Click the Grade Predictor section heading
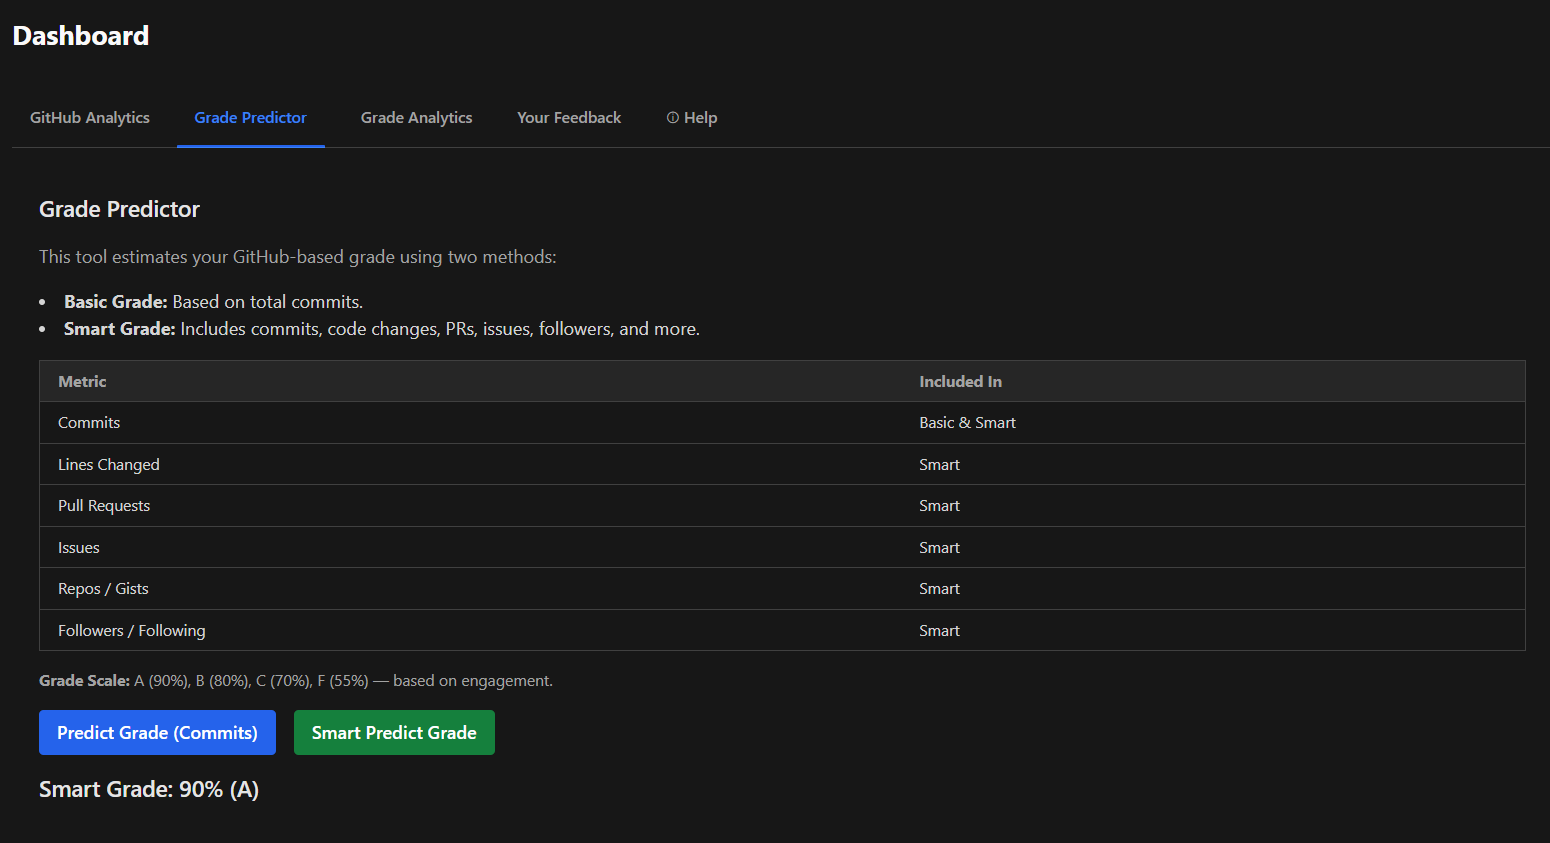Viewport: 1550px width, 843px height. coord(119,209)
